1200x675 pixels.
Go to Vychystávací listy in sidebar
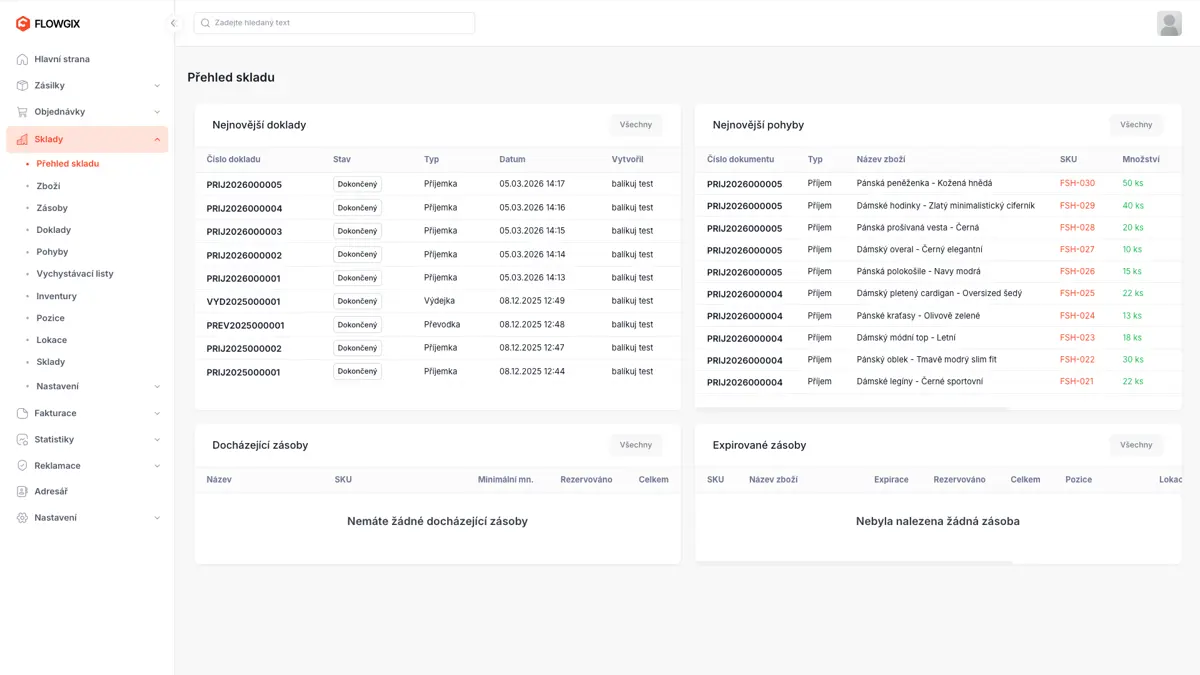click(75, 274)
